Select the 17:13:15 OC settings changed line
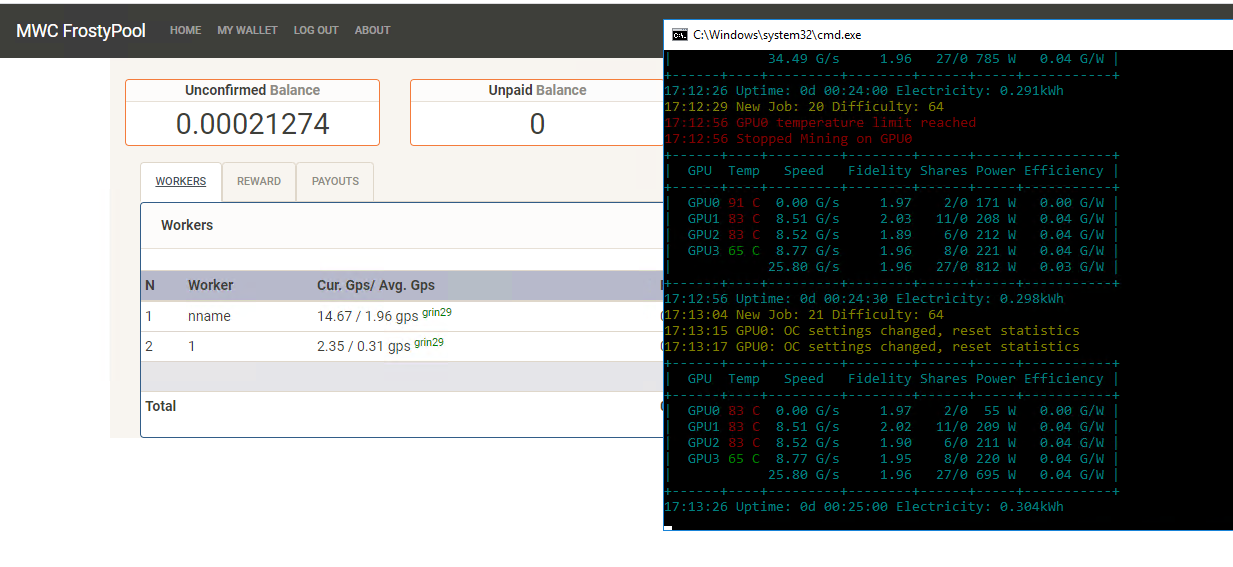This screenshot has height=567, width=1233. tap(872, 331)
